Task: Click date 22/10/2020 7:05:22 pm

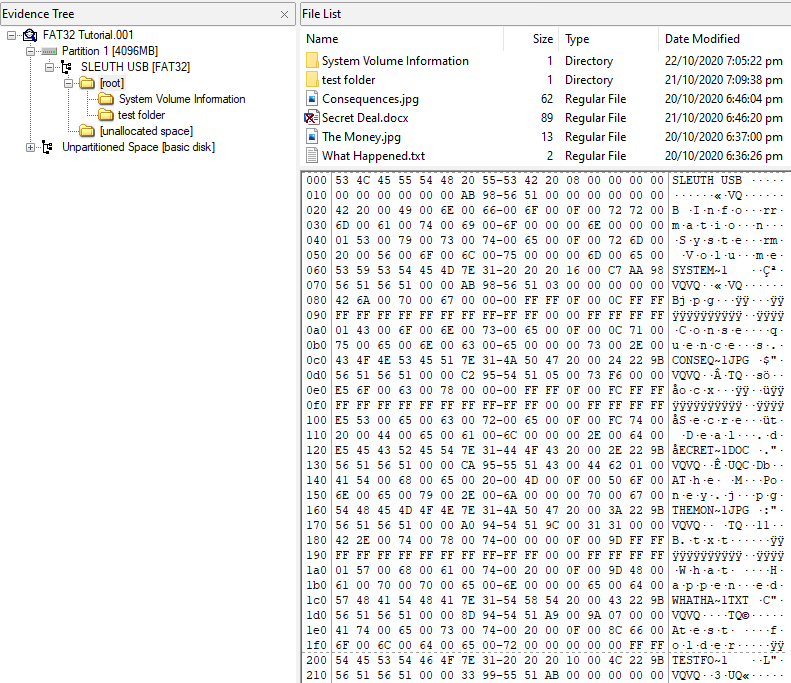Action: coord(723,61)
